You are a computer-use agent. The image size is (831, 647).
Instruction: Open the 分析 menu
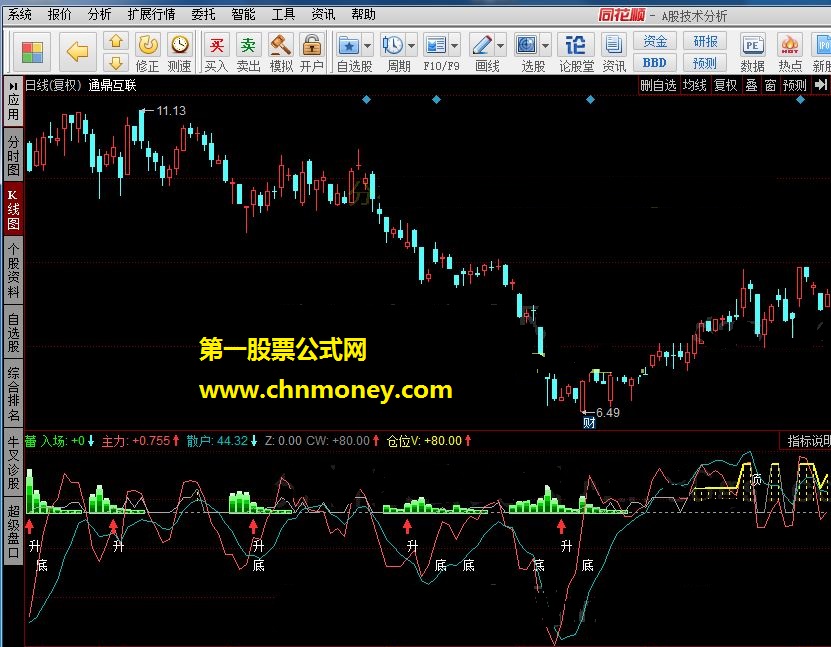(100, 14)
